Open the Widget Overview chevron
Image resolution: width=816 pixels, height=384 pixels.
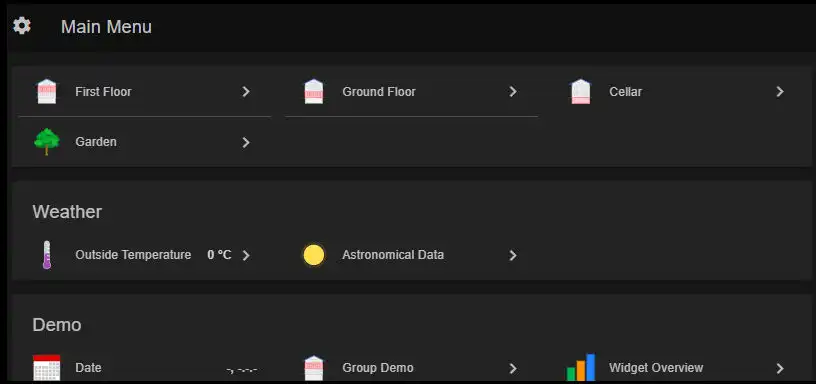coord(780,368)
